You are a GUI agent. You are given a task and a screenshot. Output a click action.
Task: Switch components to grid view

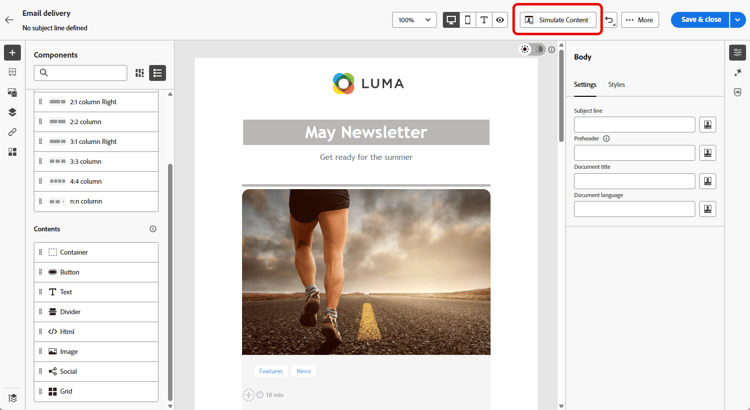pyautogui.click(x=140, y=73)
